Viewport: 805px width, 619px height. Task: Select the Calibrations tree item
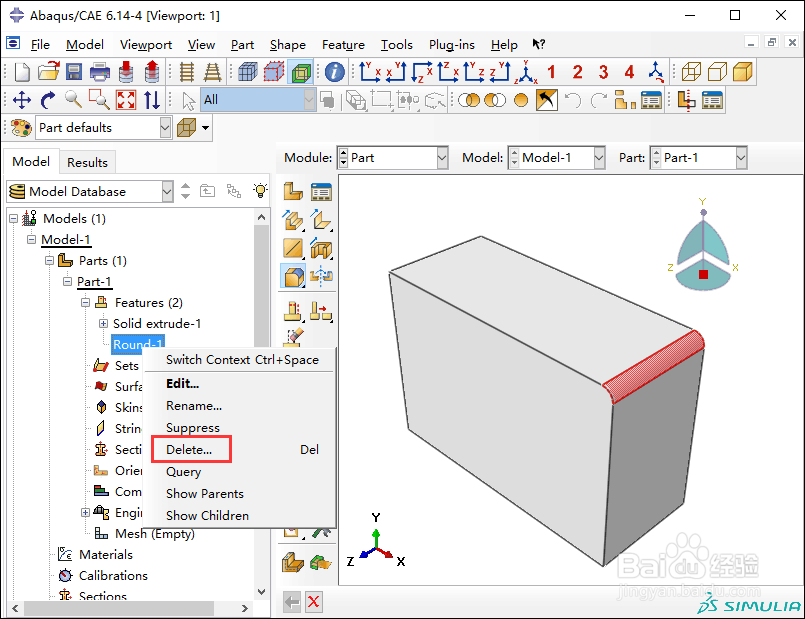(x=113, y=576)
